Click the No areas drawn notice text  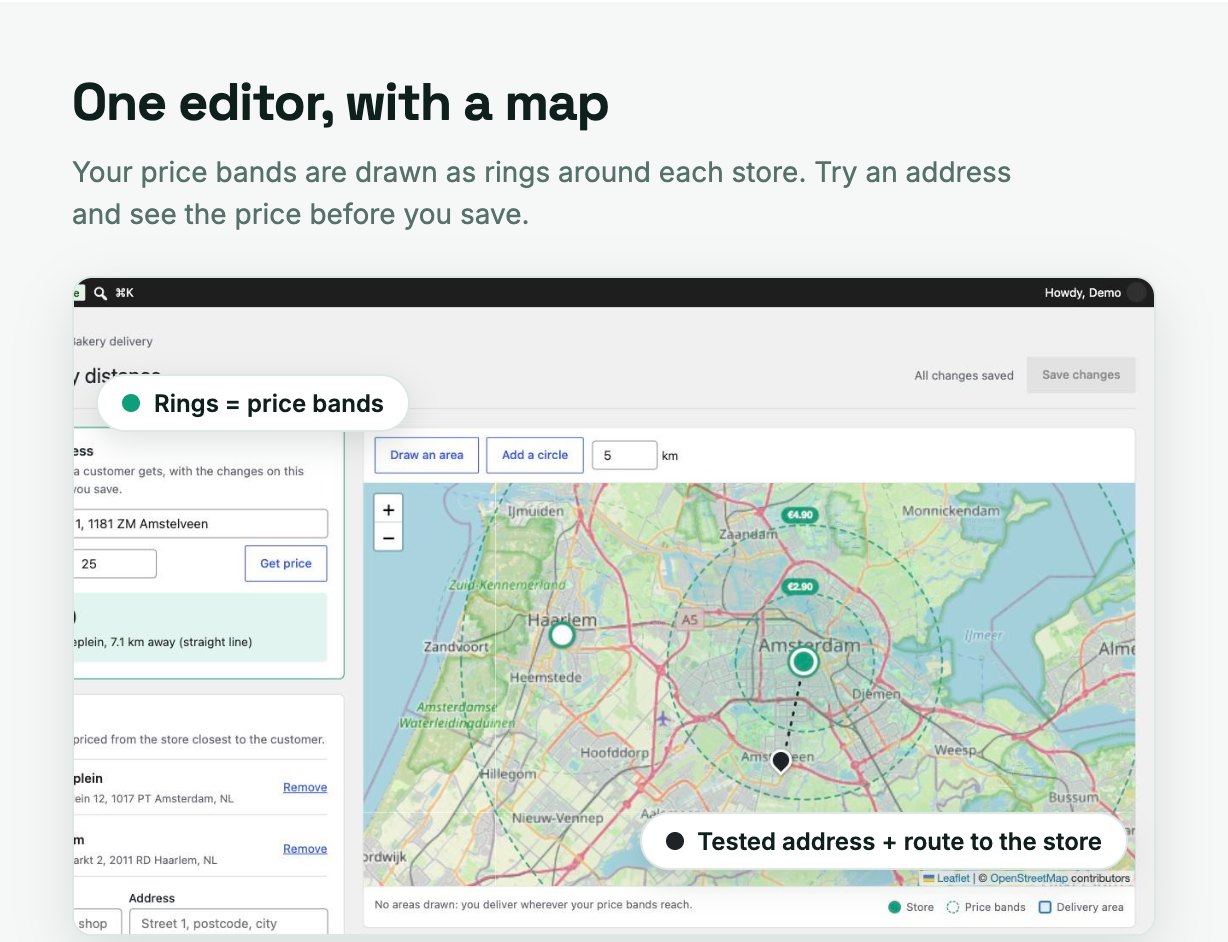pos(533,904)
